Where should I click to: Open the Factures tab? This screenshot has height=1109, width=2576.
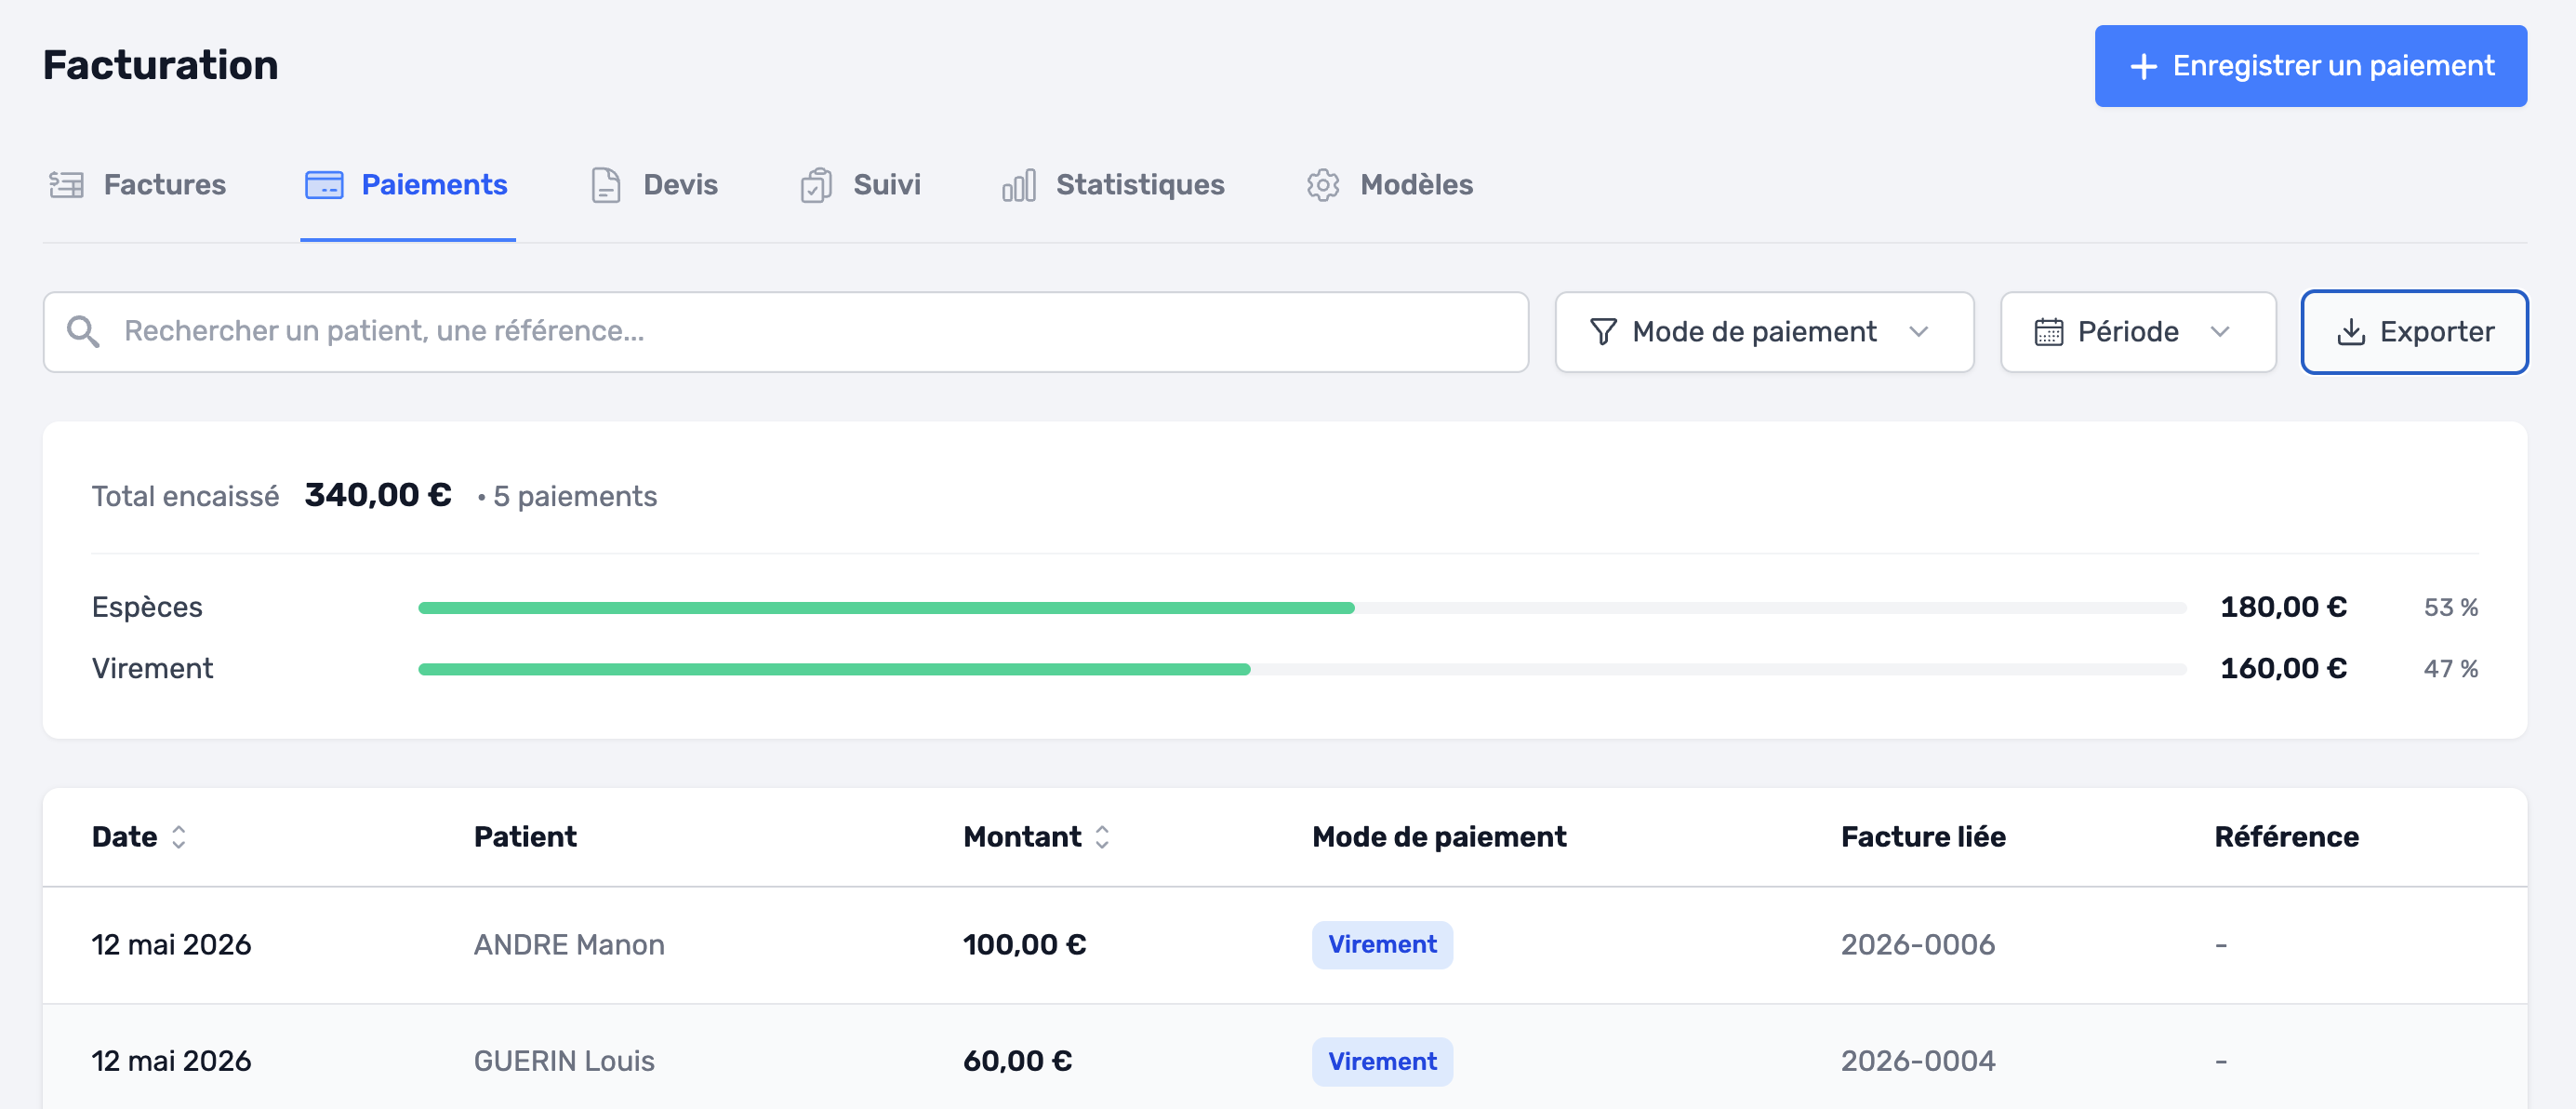pos(138,185)
